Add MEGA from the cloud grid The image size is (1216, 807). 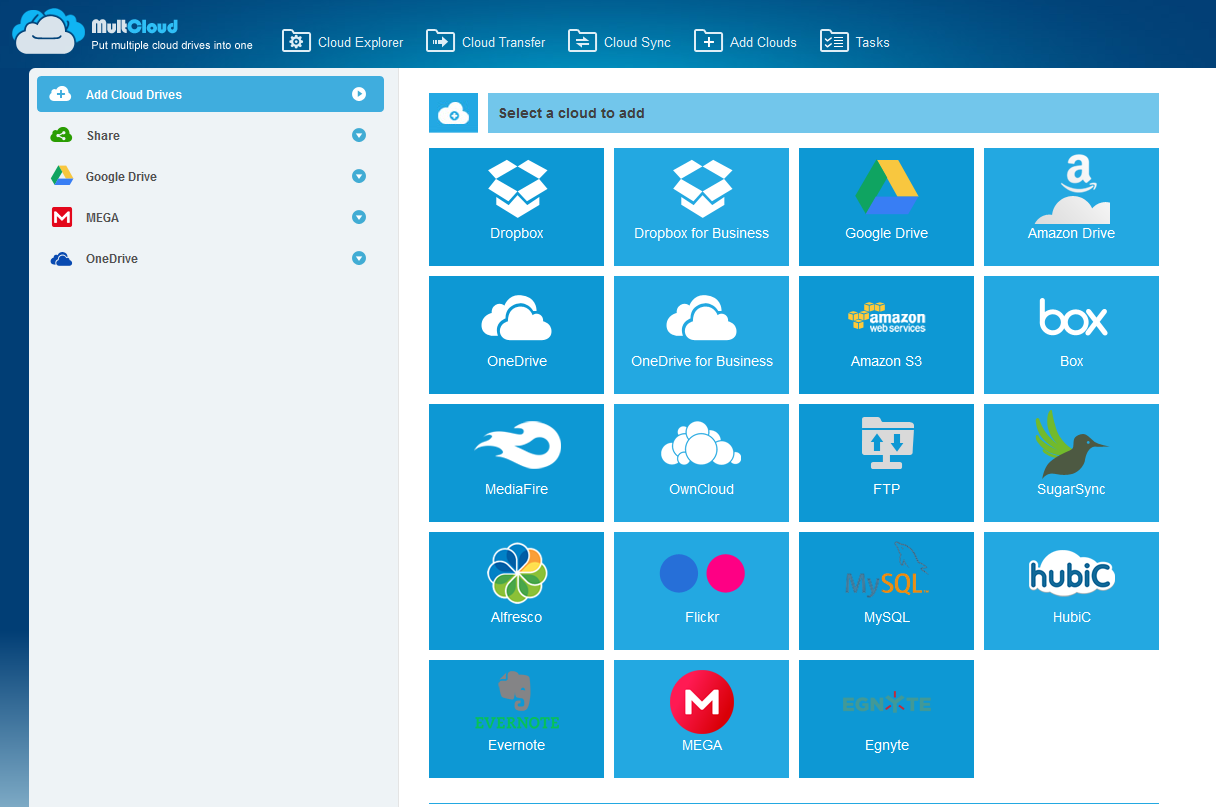[x=701, y=719]
